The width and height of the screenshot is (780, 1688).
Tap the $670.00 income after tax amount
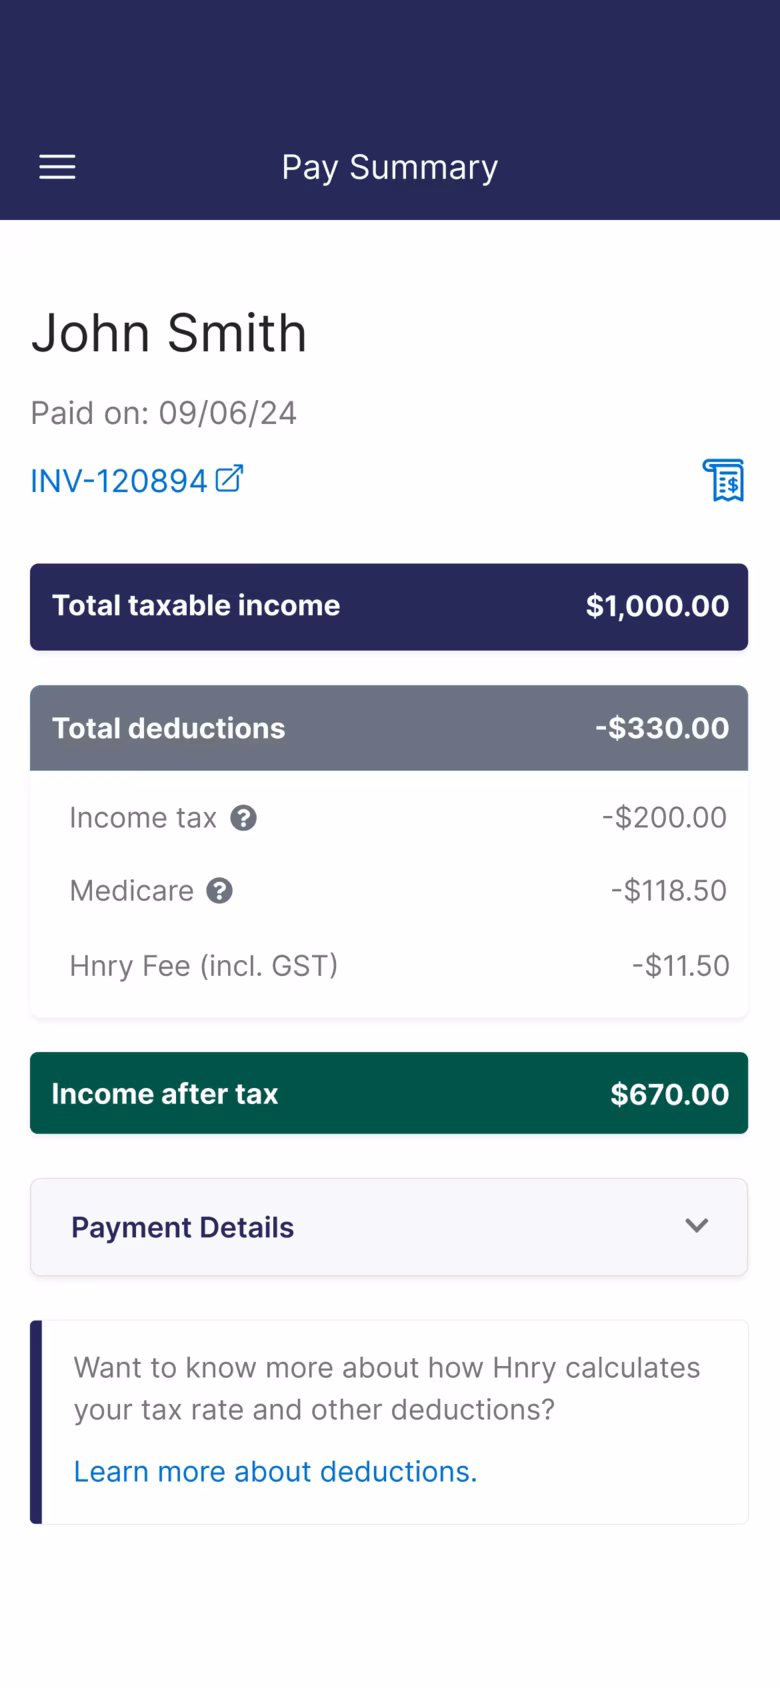(670, 1094)
